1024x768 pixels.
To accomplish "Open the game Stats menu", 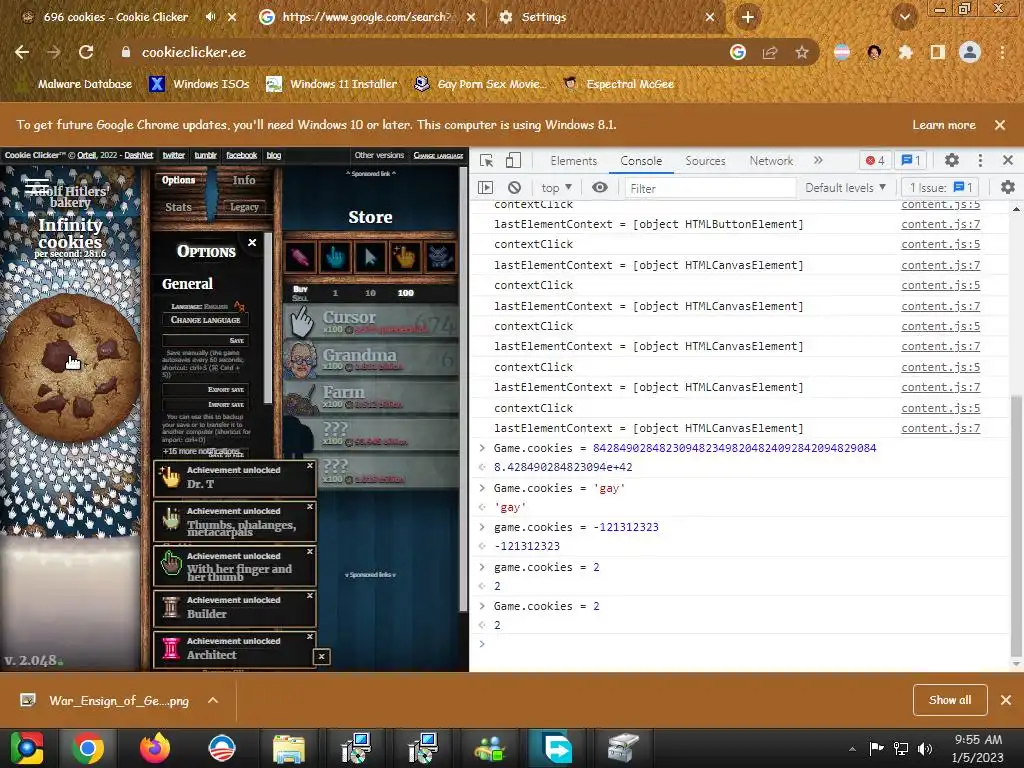I will click(178, 207).
